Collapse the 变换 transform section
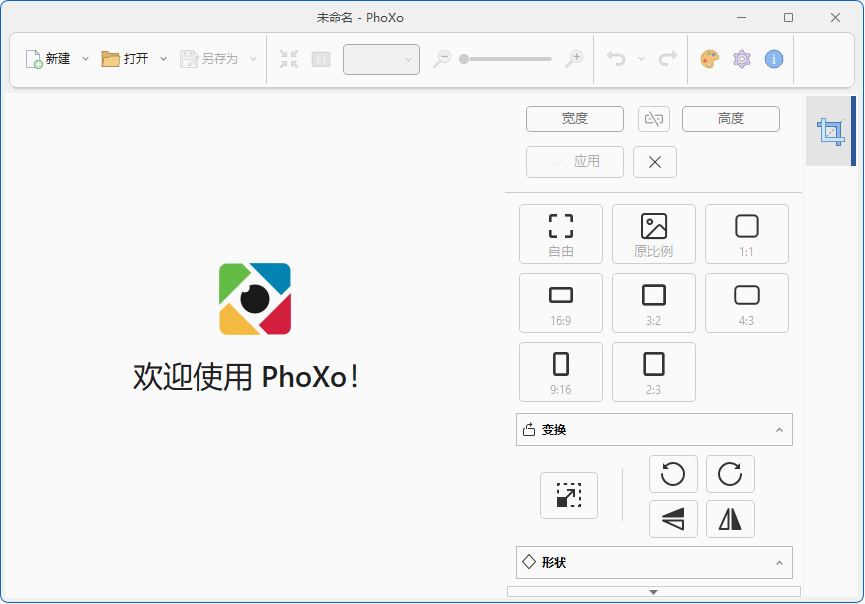This screenshot has width=865, height=604. click(654, 430)
